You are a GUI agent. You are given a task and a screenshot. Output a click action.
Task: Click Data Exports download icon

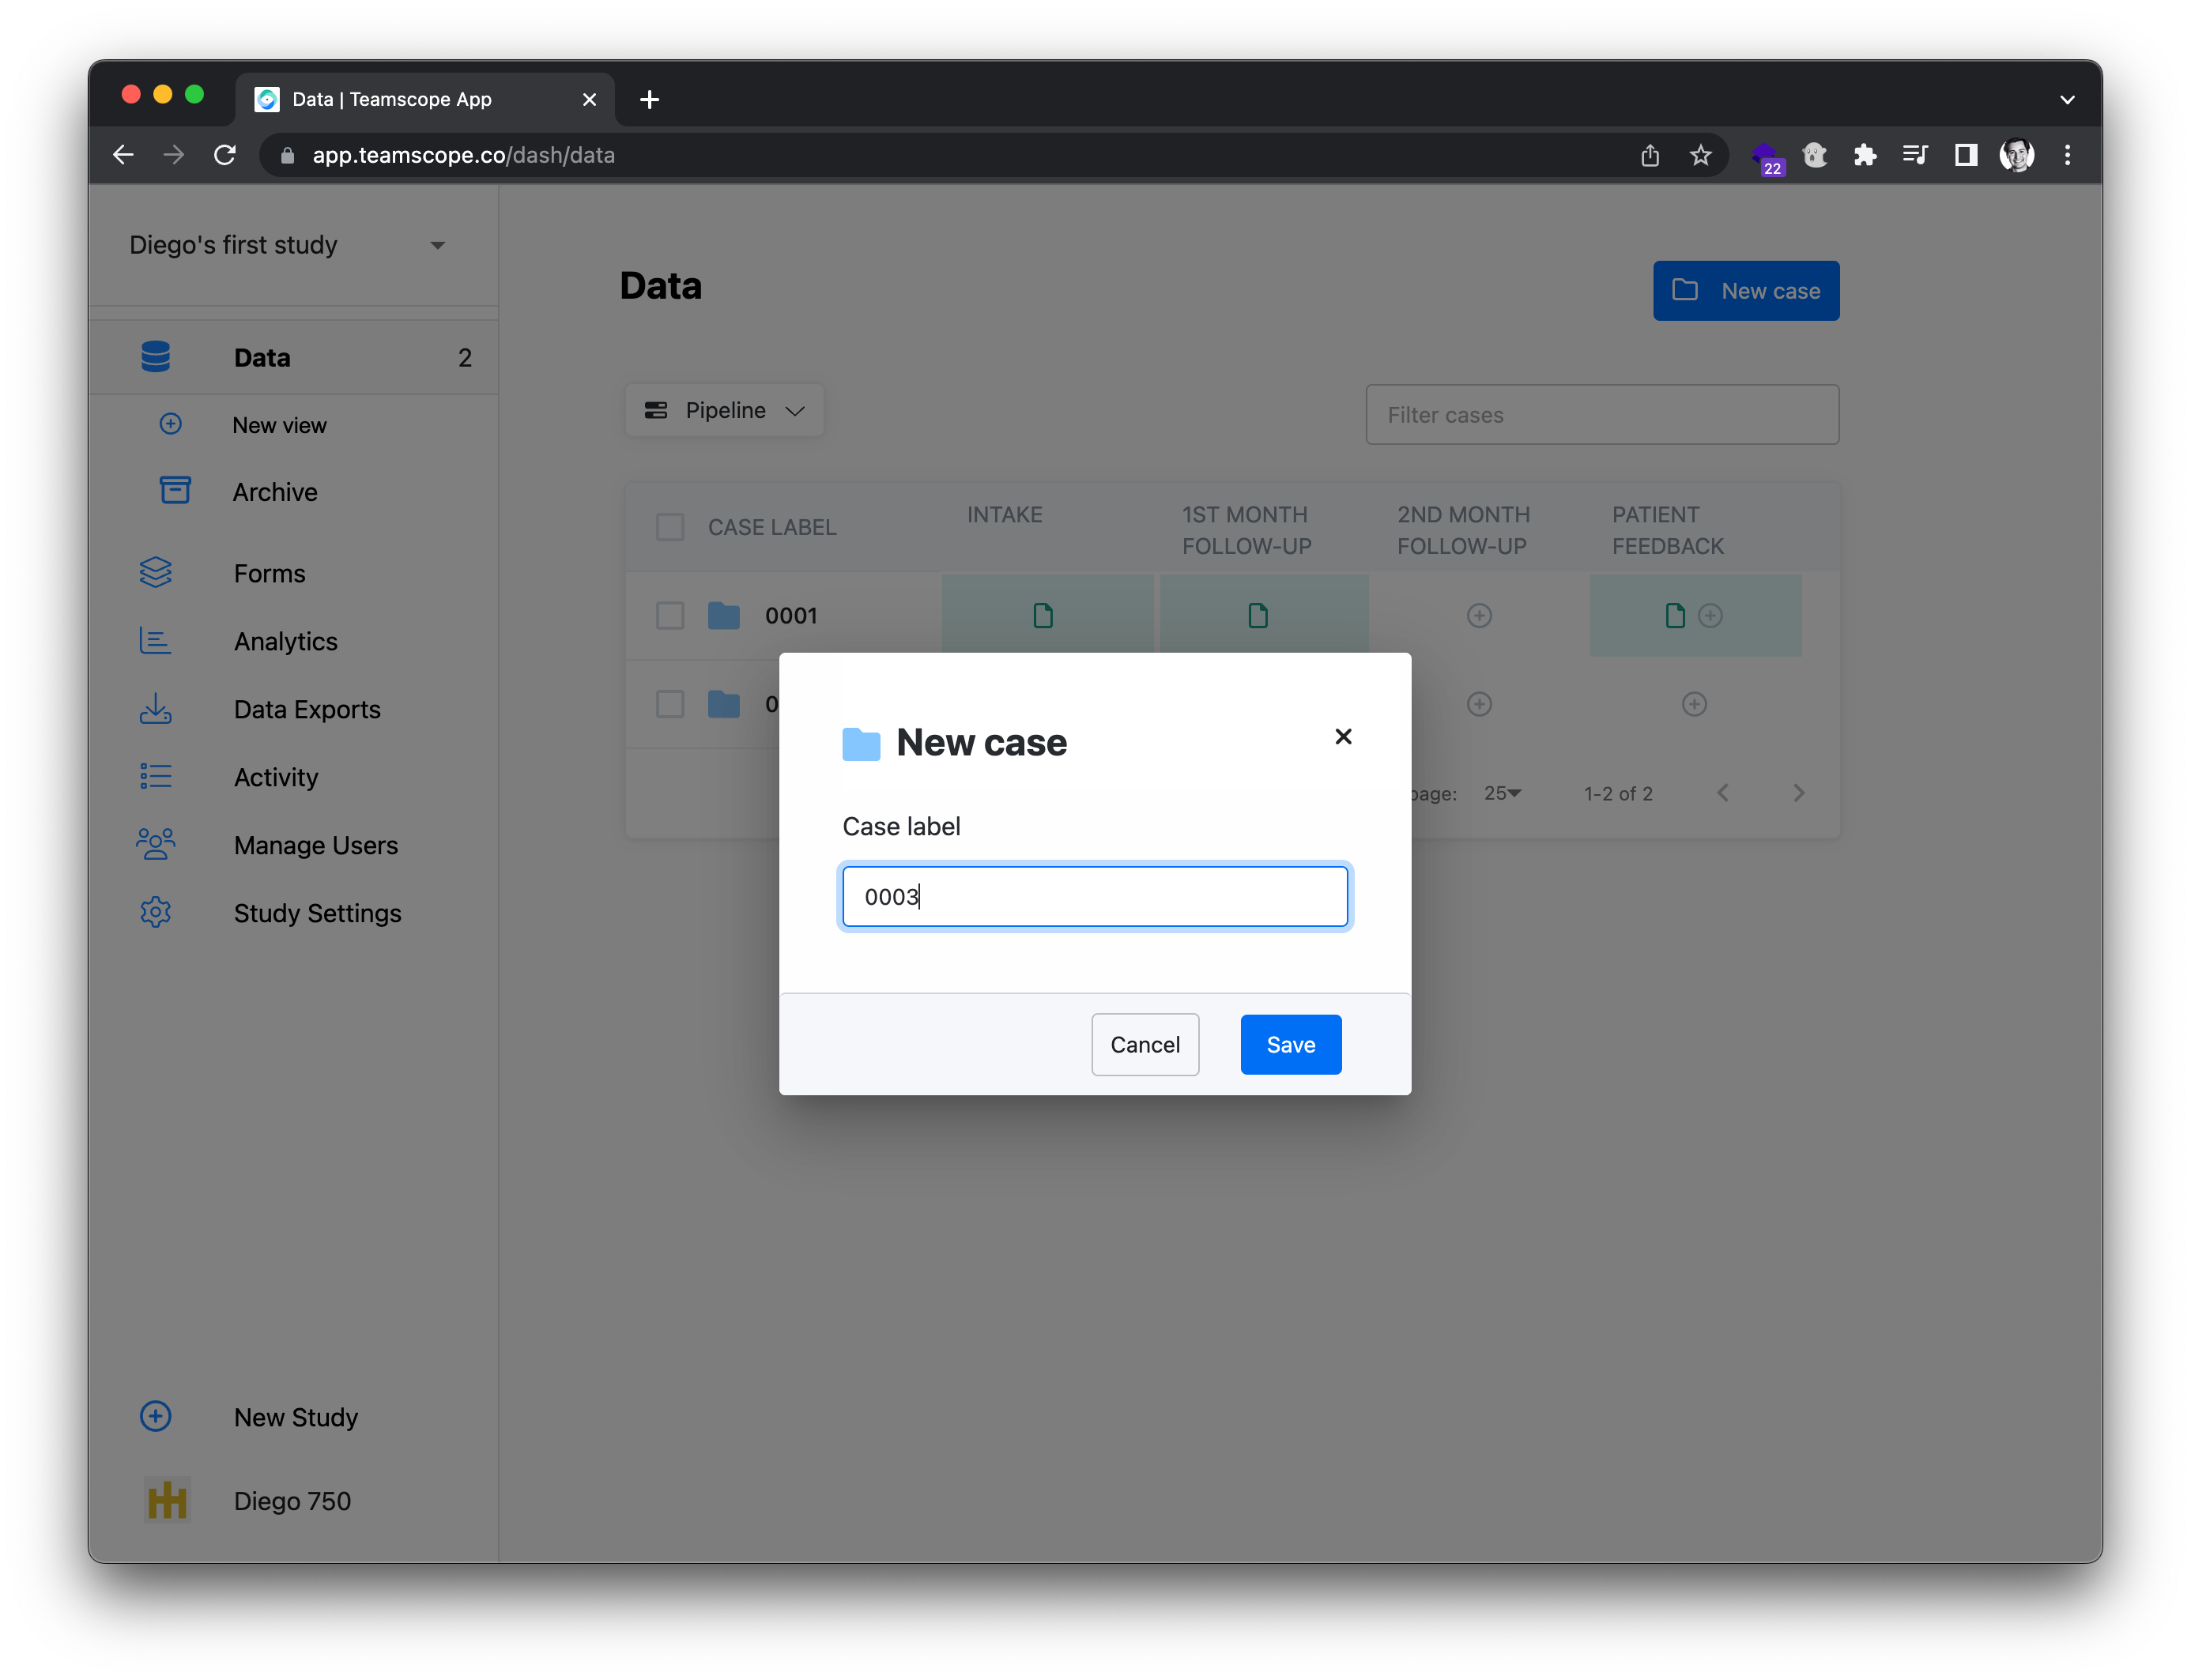[155, 709]
